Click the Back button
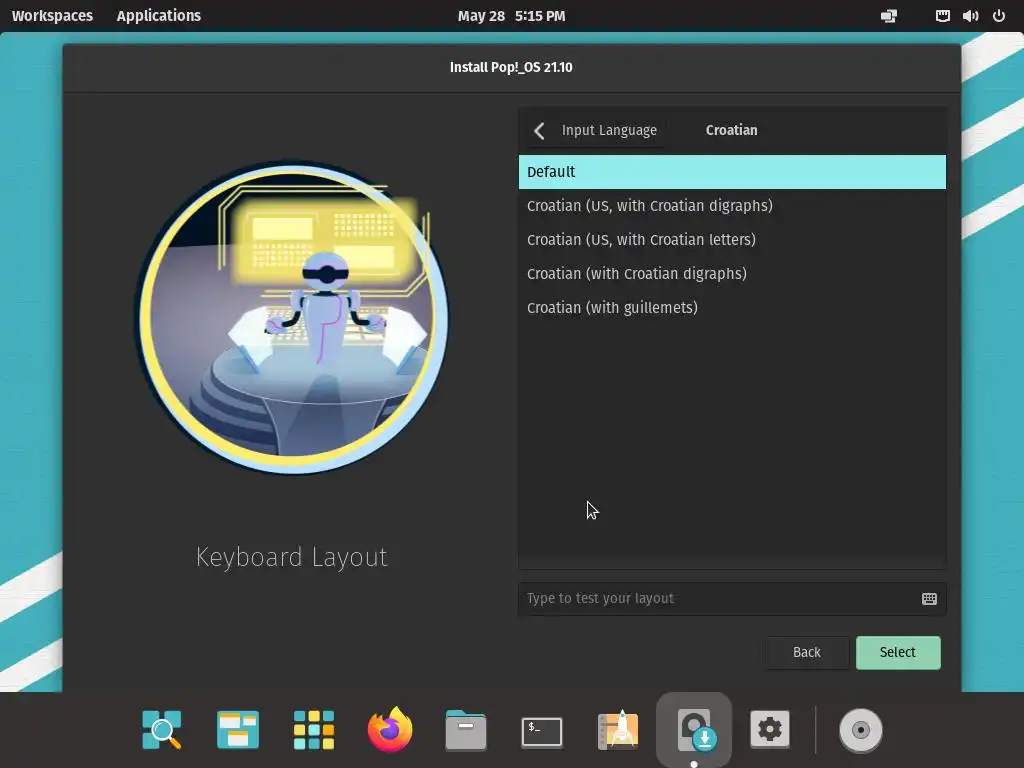The width and height of the screenshot is (1024, 768). click(x=807, y=652)
